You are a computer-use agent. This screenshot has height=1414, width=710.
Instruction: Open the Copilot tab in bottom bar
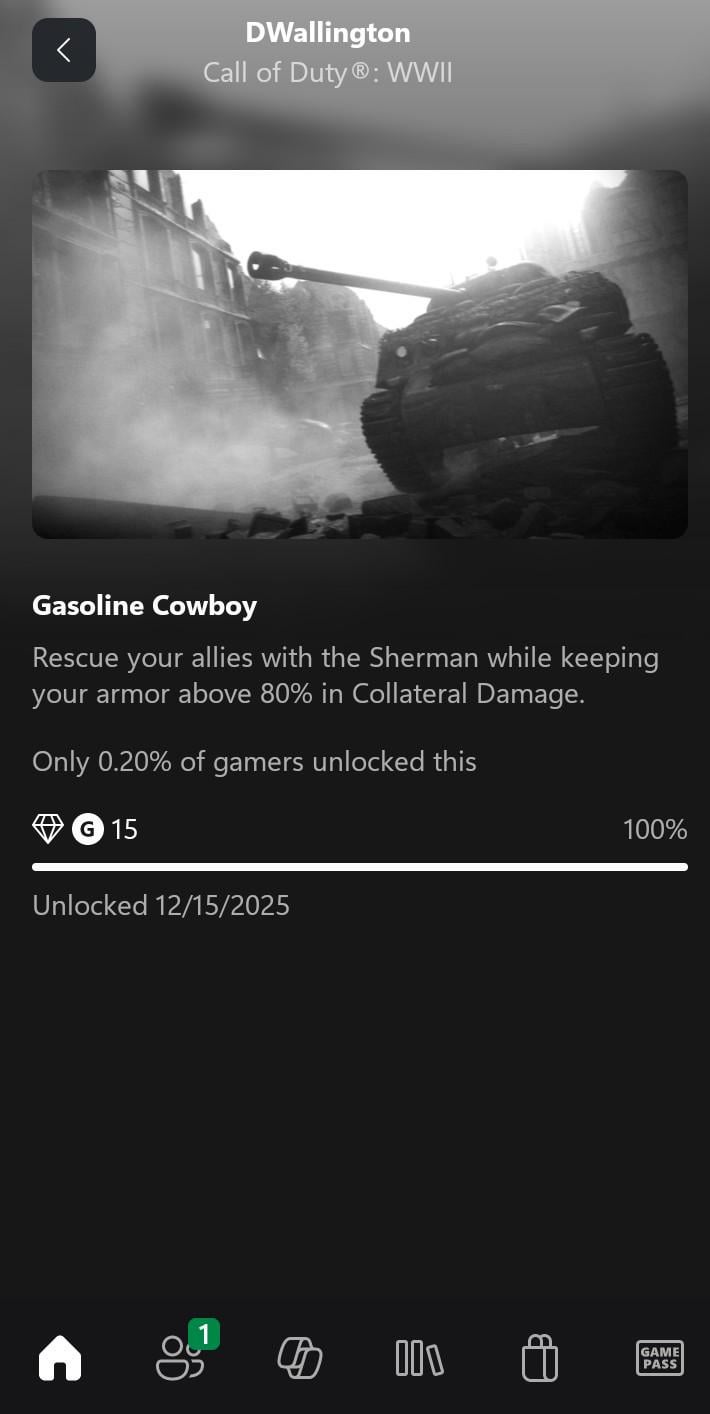(x=300, y=1359)
